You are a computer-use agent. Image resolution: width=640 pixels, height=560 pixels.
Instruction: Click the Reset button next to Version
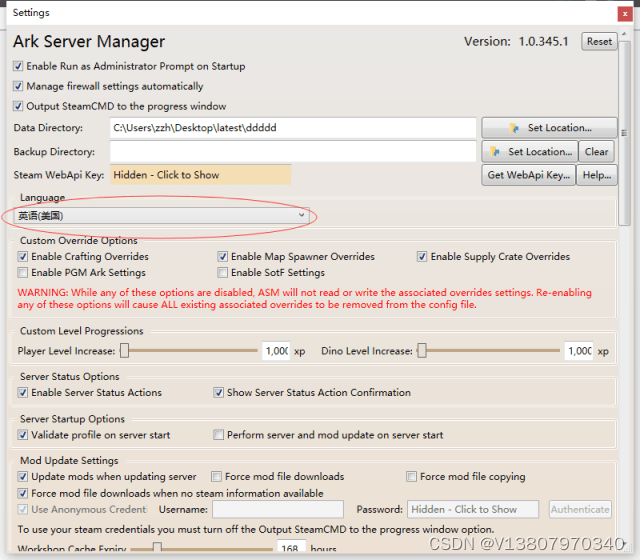[599, 42]
